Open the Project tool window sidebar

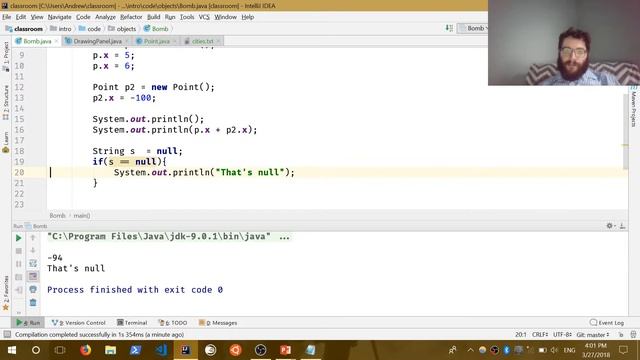[6, 56]
